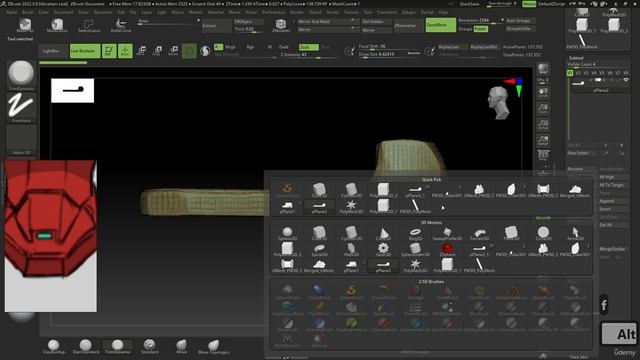Viewport: 640px width, 360px height.
Task: Choose the Standard brush on bottom shelf
Action: (149, 347)
